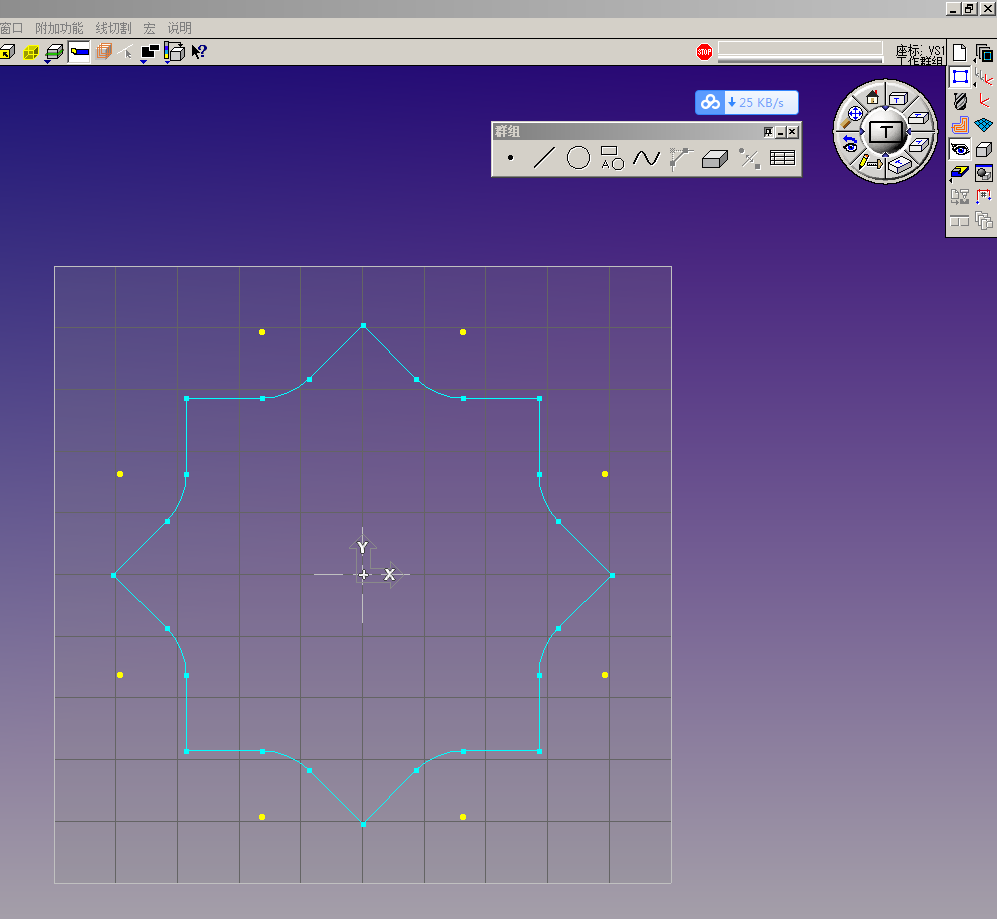This screenshot has width=997, height=919.
Task: Expand dropdown under black windows icon
Action: click(x=144, y=62)
